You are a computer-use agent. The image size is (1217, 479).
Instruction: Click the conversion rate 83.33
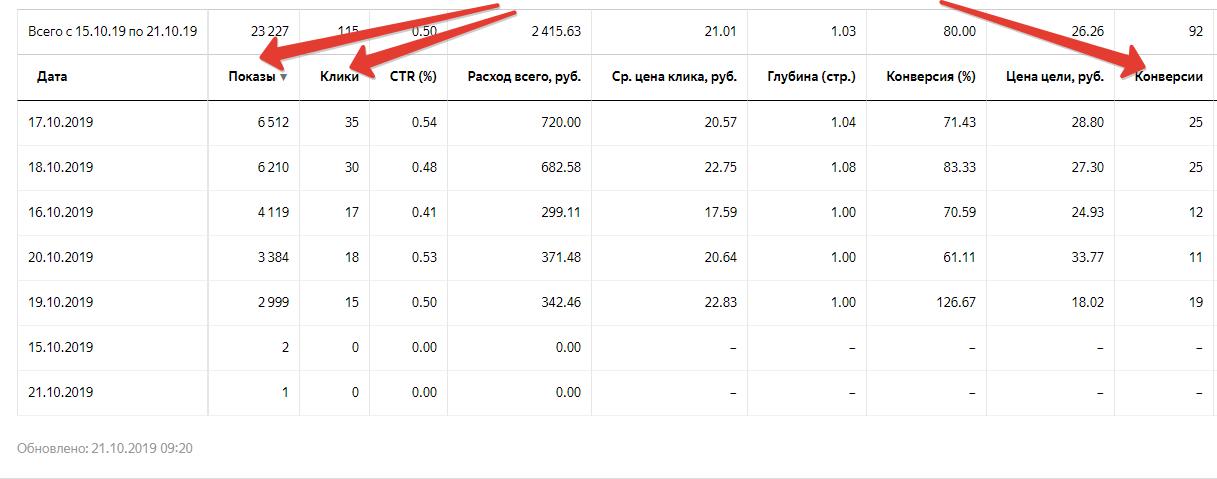(959, 167)
